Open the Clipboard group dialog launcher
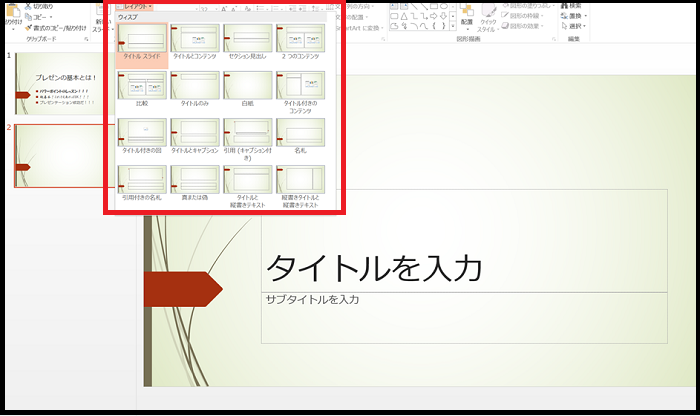Image resolution: width=700 pixels, height=416 pixels. coord(86,39)
